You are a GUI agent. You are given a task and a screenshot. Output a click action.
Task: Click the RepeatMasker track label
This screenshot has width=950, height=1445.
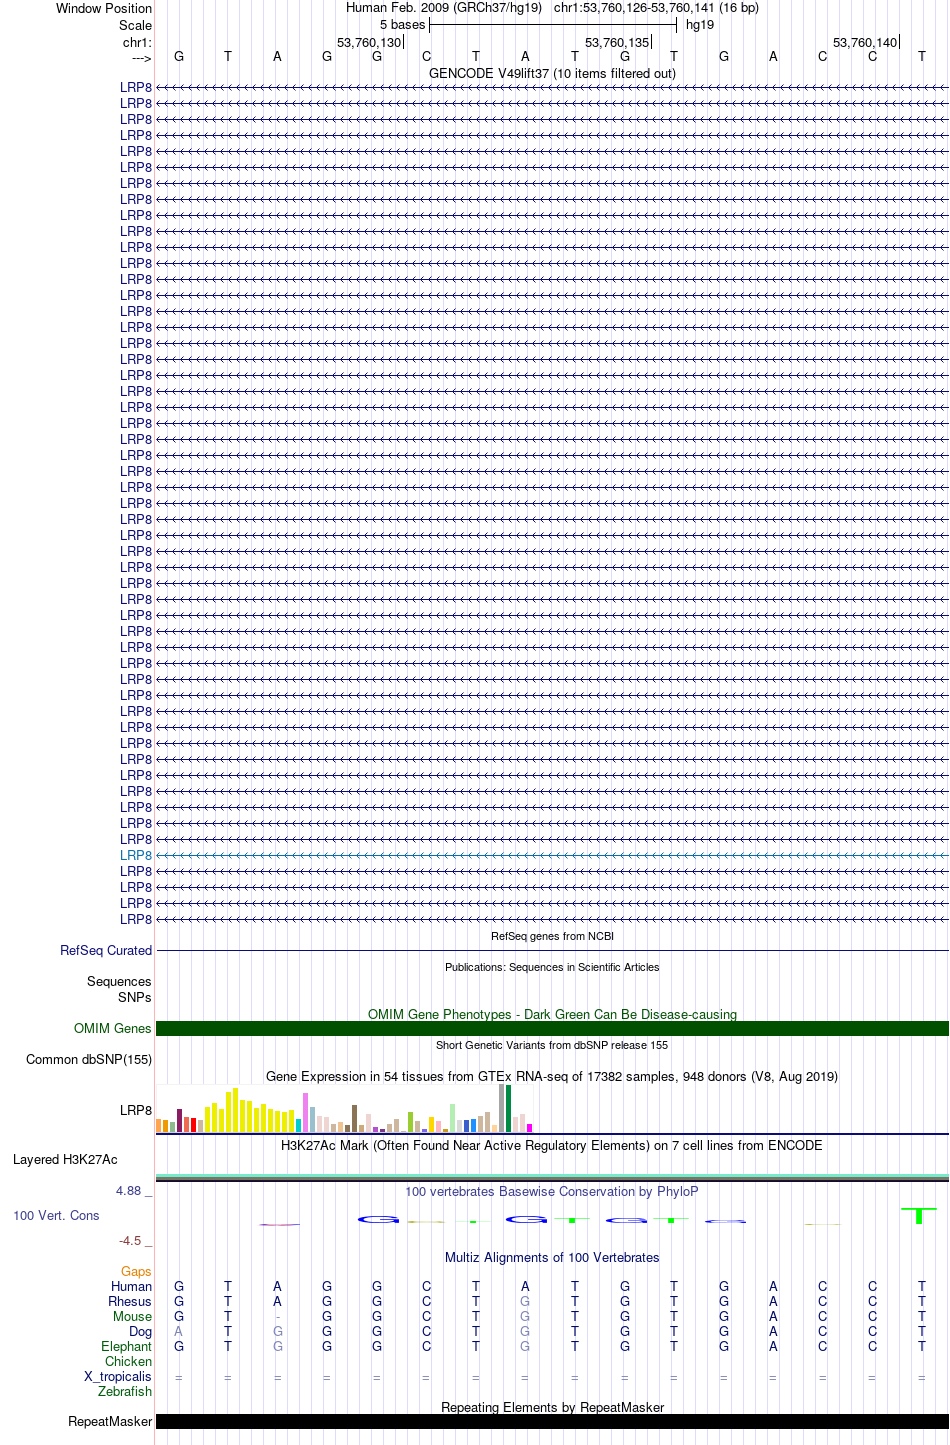point(110,1421)
